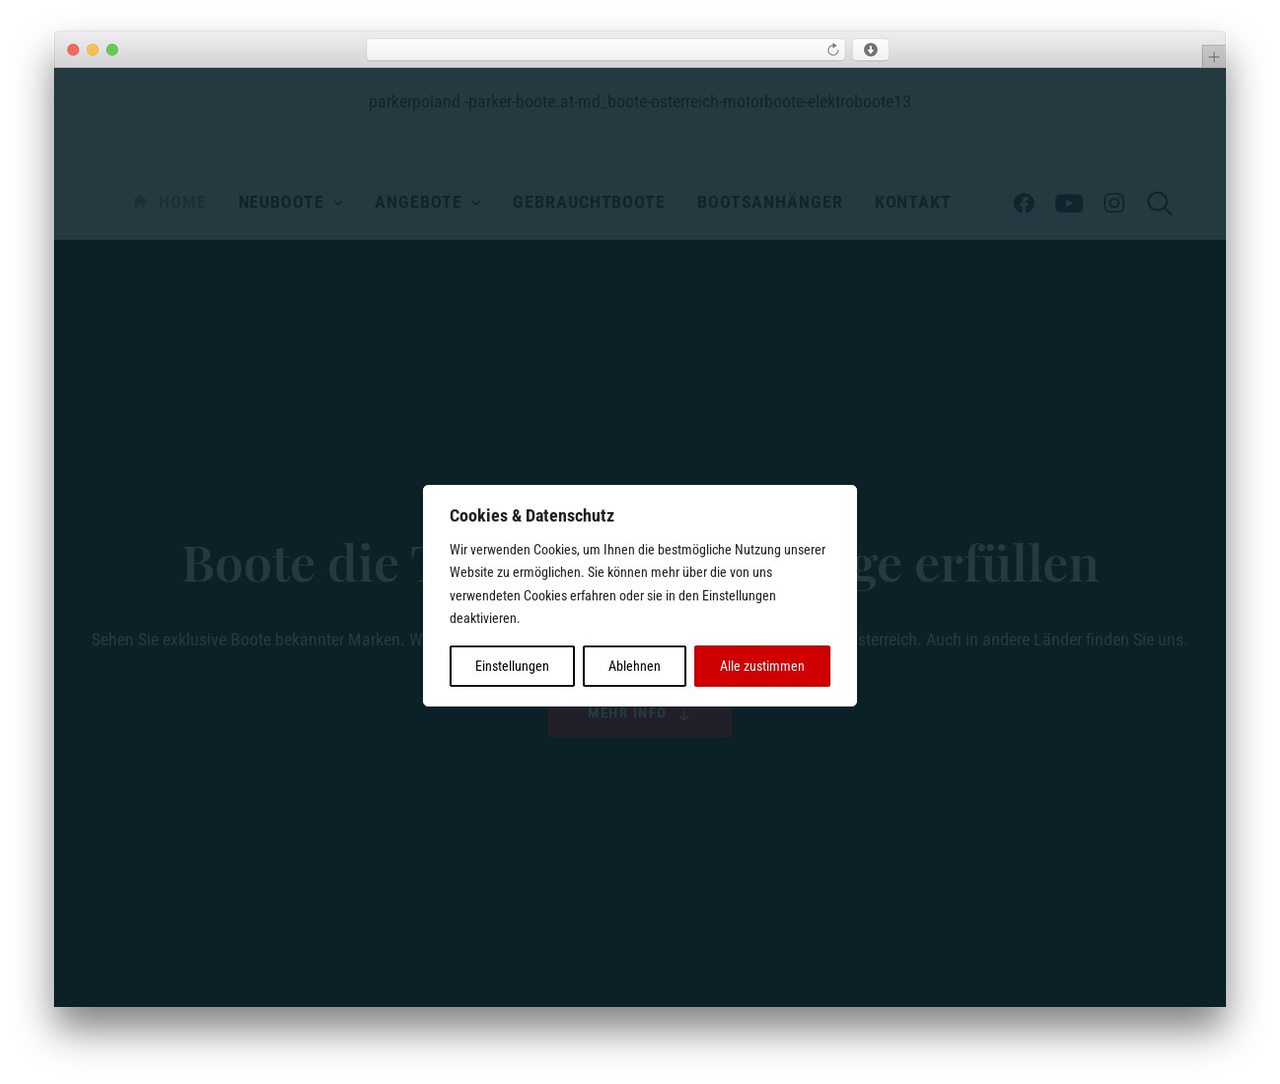The height and width of the screenshot is (1084, 1280).
Task: Click the search magnifier icon
Action: (1159, 203)
